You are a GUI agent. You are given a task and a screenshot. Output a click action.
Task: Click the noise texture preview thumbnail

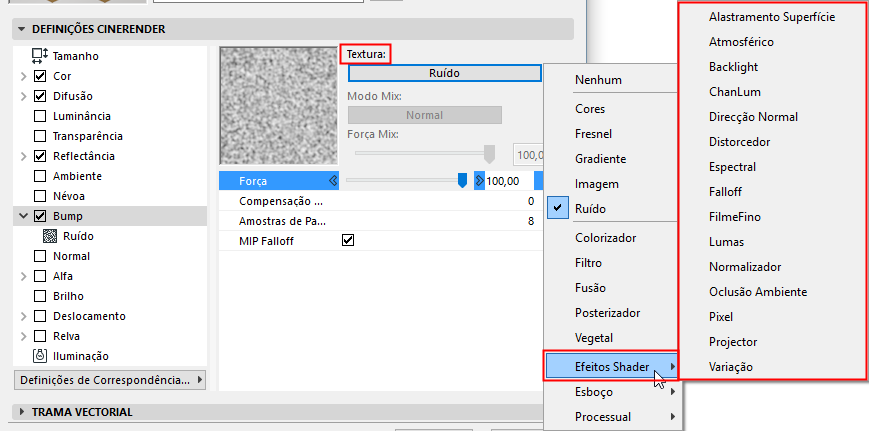(279, 105)
